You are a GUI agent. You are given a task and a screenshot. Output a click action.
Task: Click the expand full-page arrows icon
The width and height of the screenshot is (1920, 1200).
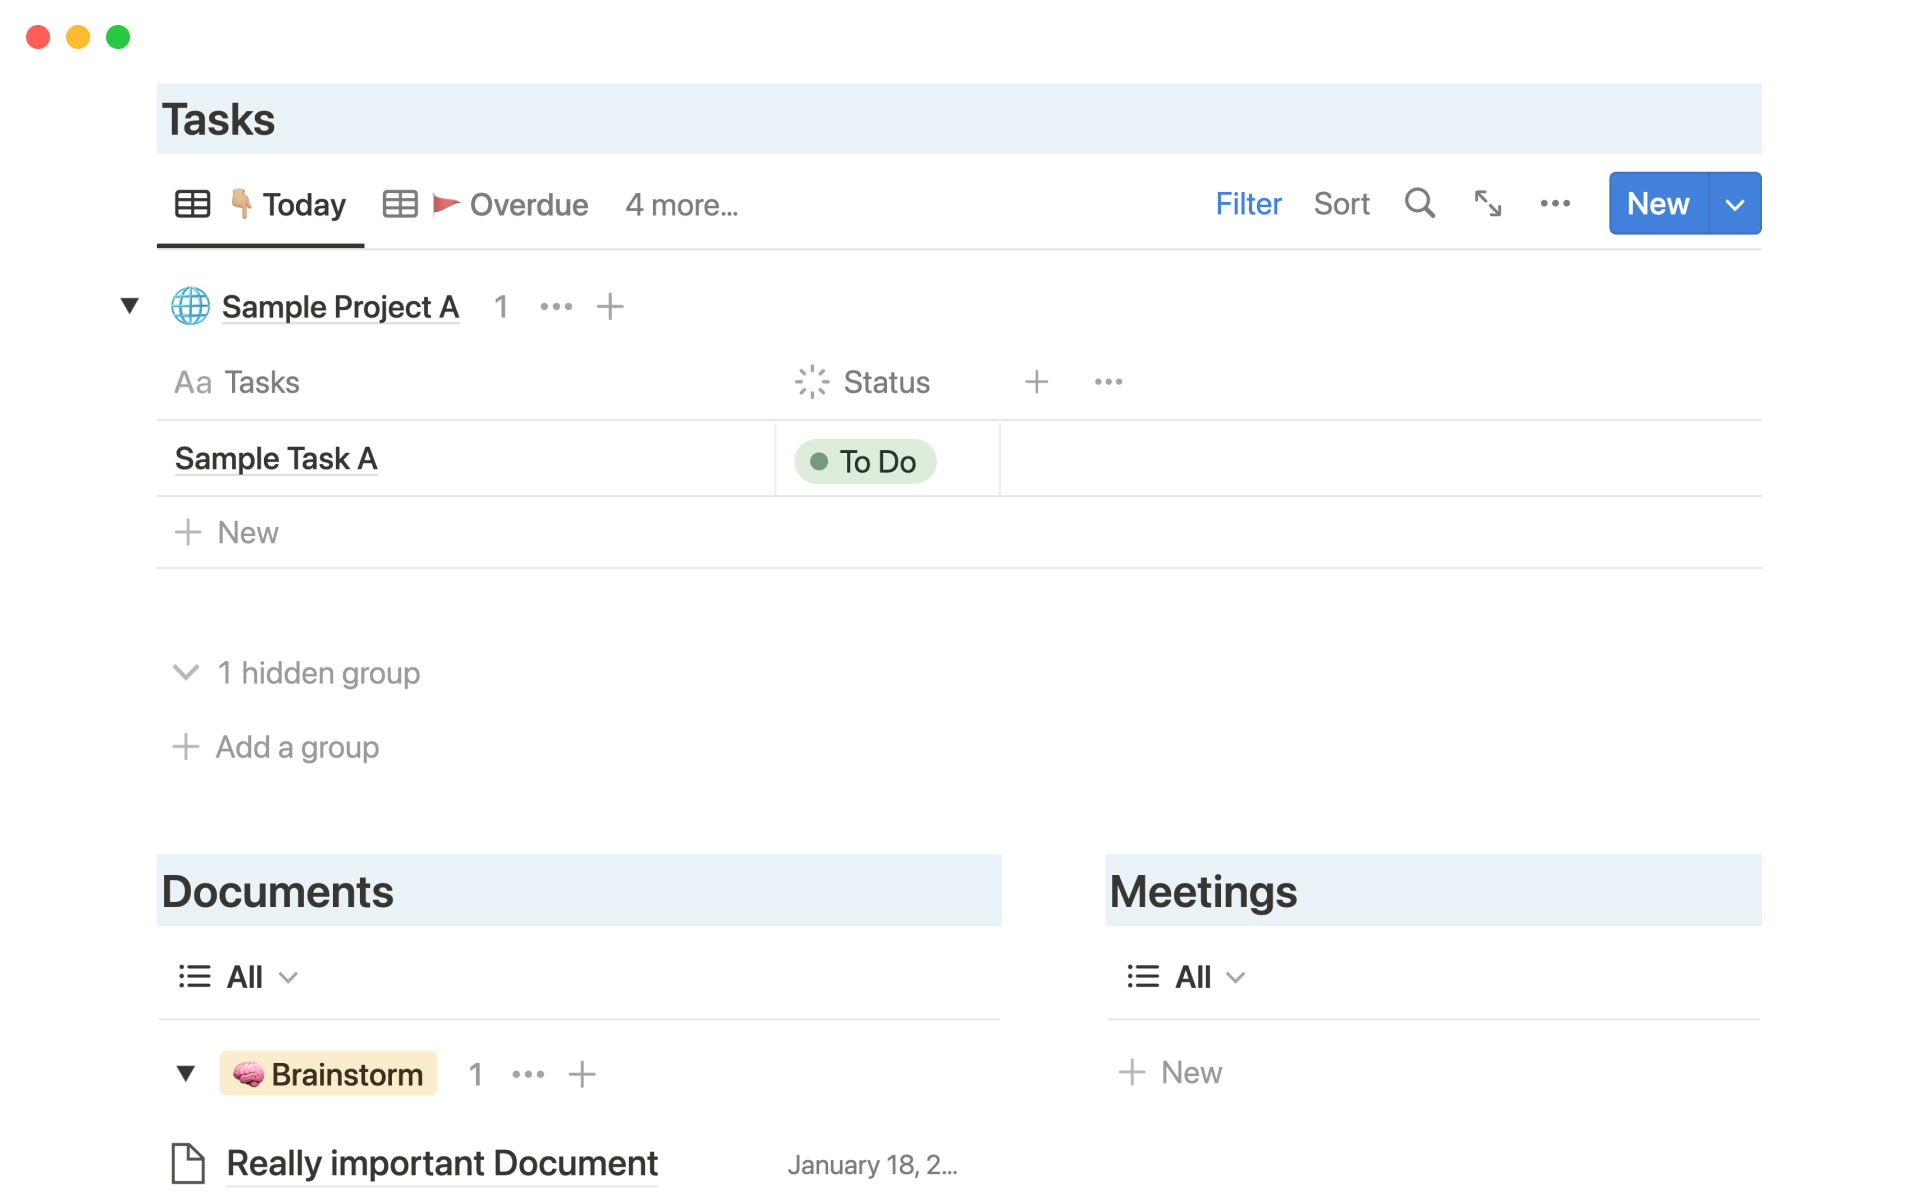point(1487,203)
